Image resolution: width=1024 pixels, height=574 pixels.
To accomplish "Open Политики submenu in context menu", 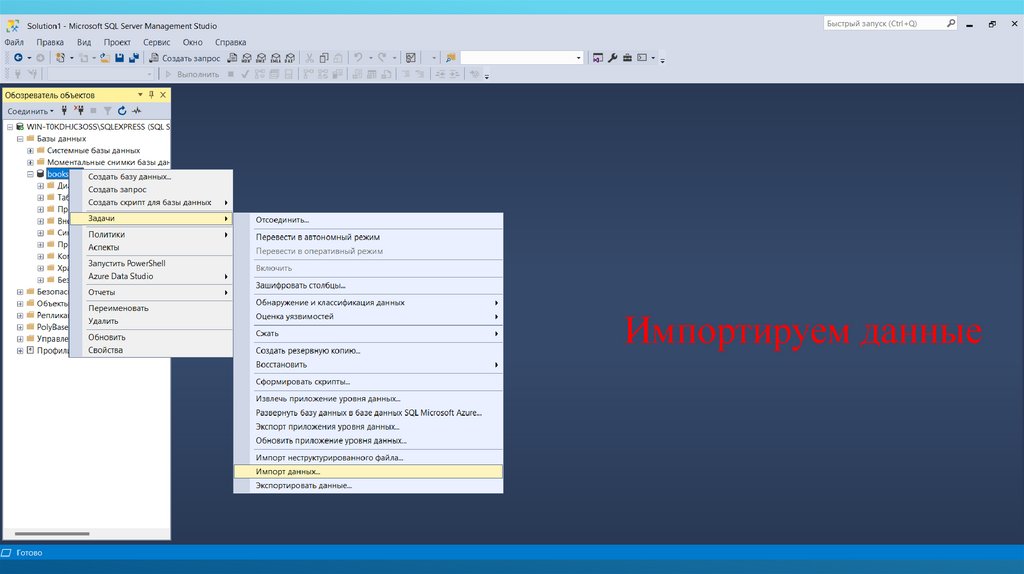I will point(151,234).
